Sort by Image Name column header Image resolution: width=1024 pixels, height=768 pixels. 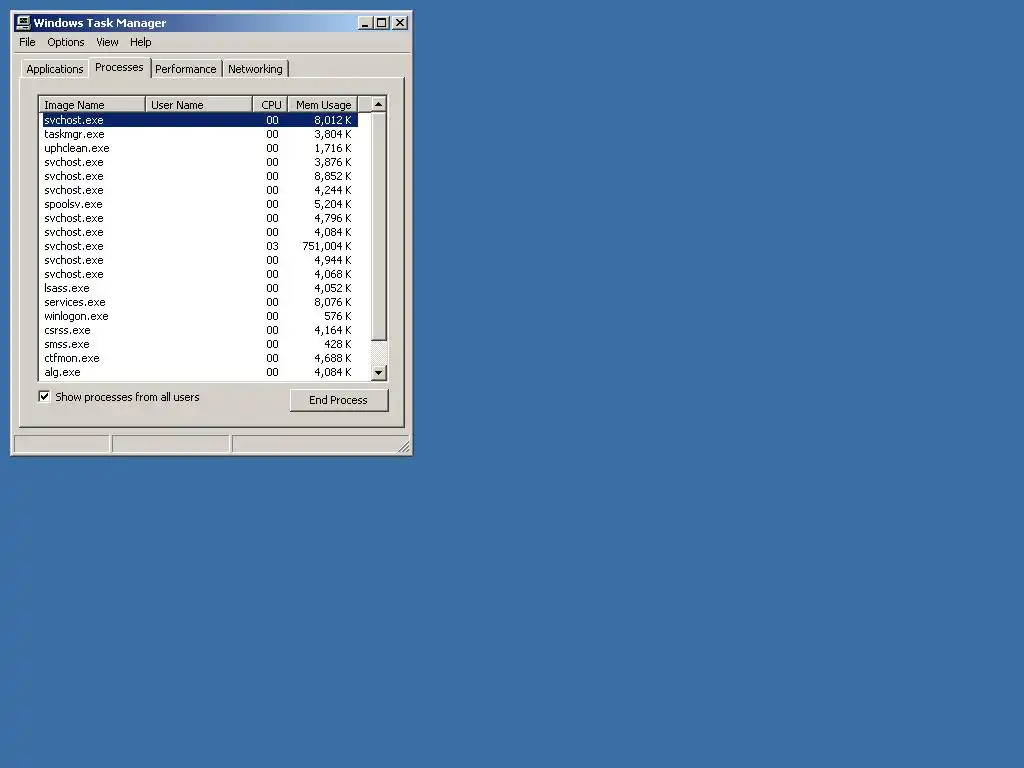pos(92,104)
